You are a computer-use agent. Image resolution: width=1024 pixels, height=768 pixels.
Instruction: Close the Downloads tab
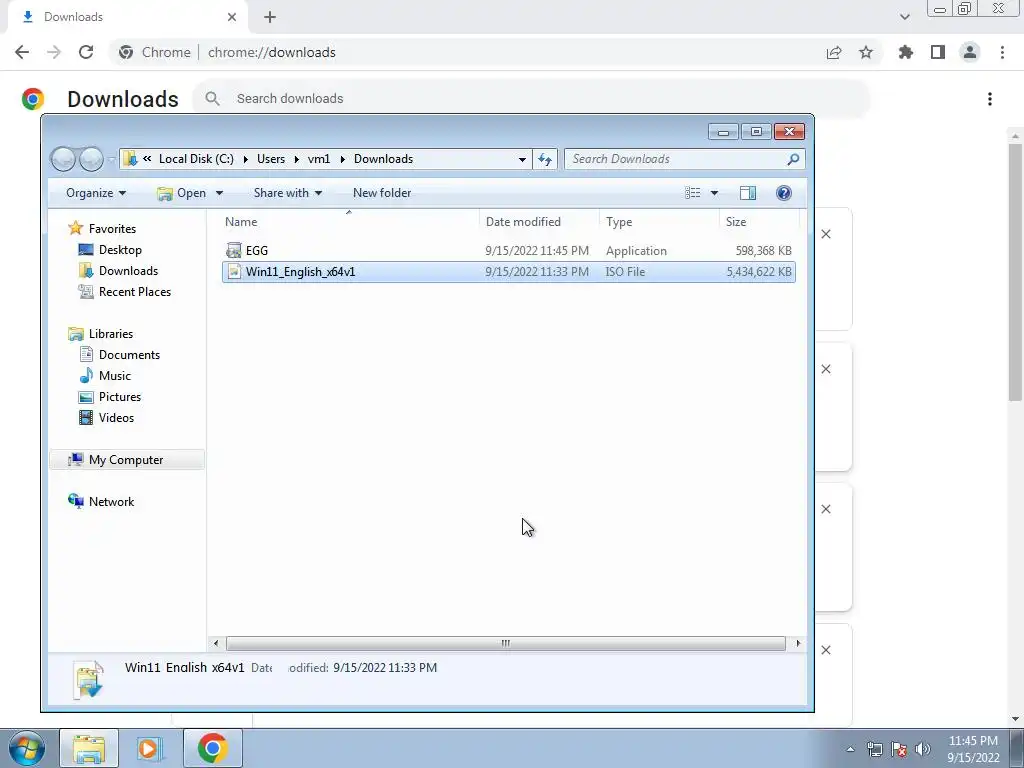(232, 17)
